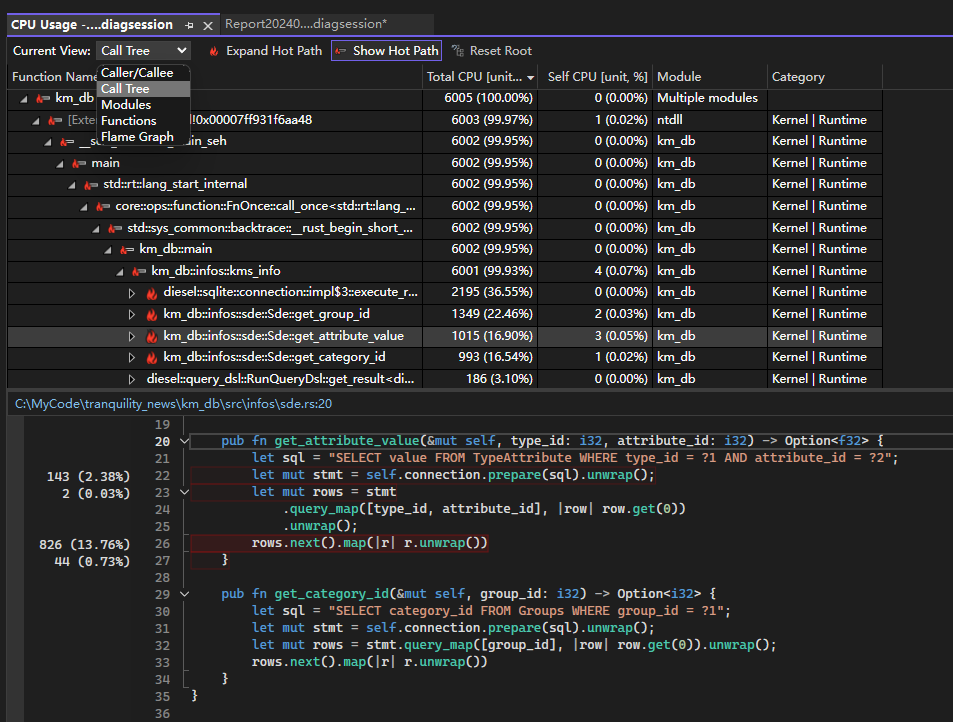Click the pin icon on CPU Usage tab
This screenshot has width=953, height=722.
click(189, 24)
